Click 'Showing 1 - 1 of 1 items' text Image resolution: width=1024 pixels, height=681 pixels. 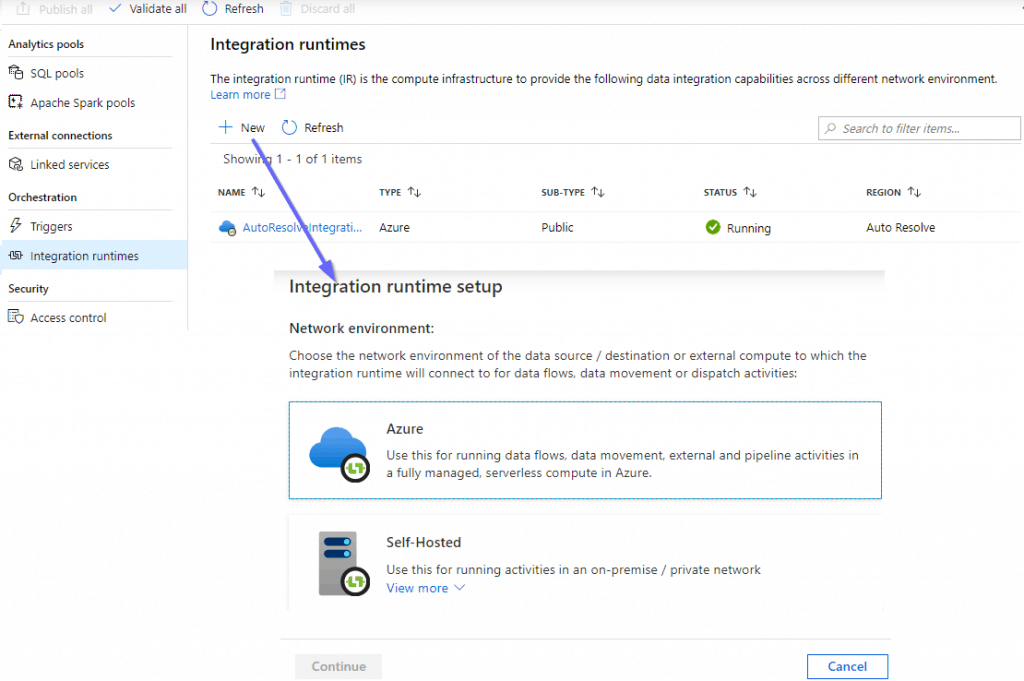[292, 159]
